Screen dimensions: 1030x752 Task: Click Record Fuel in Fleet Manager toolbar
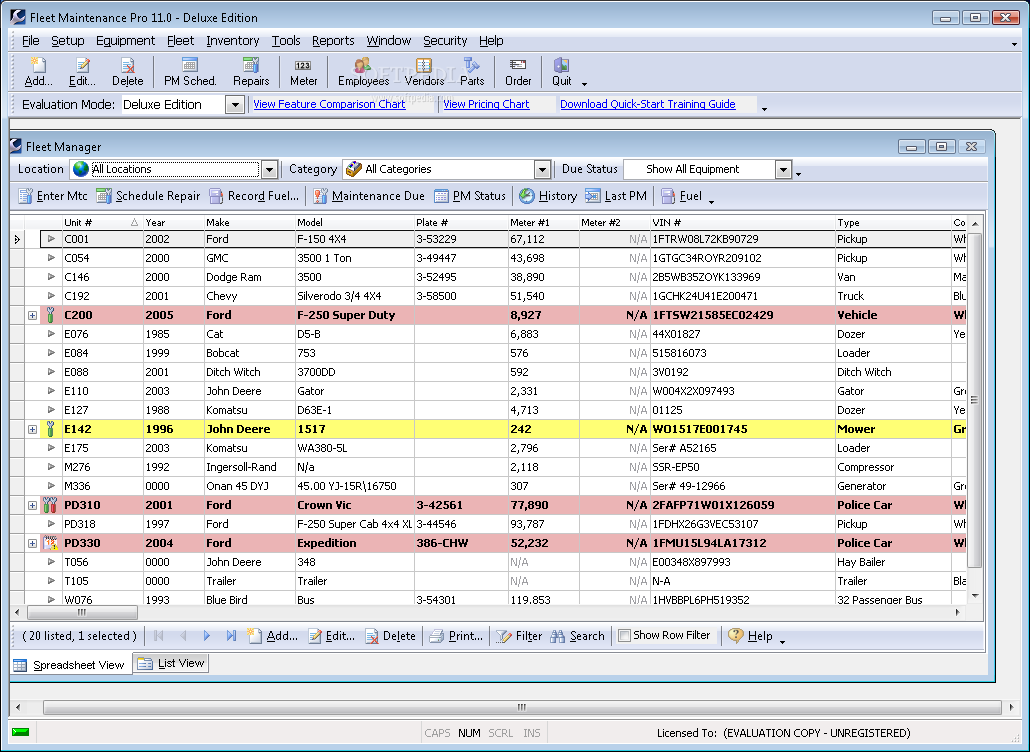[254, 196]
